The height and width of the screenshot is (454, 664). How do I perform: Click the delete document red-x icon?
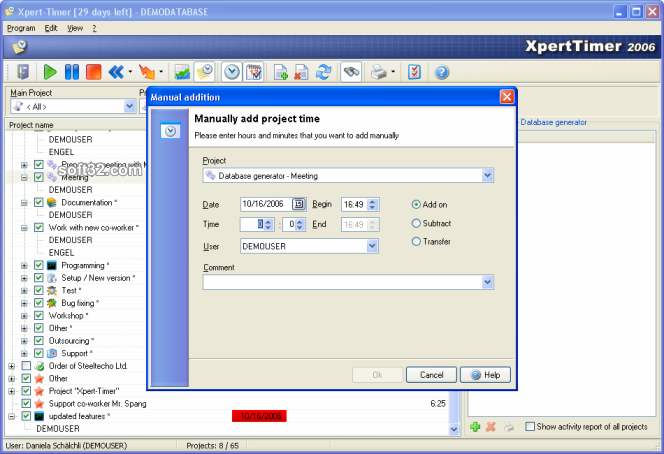(x=301, y=72)
